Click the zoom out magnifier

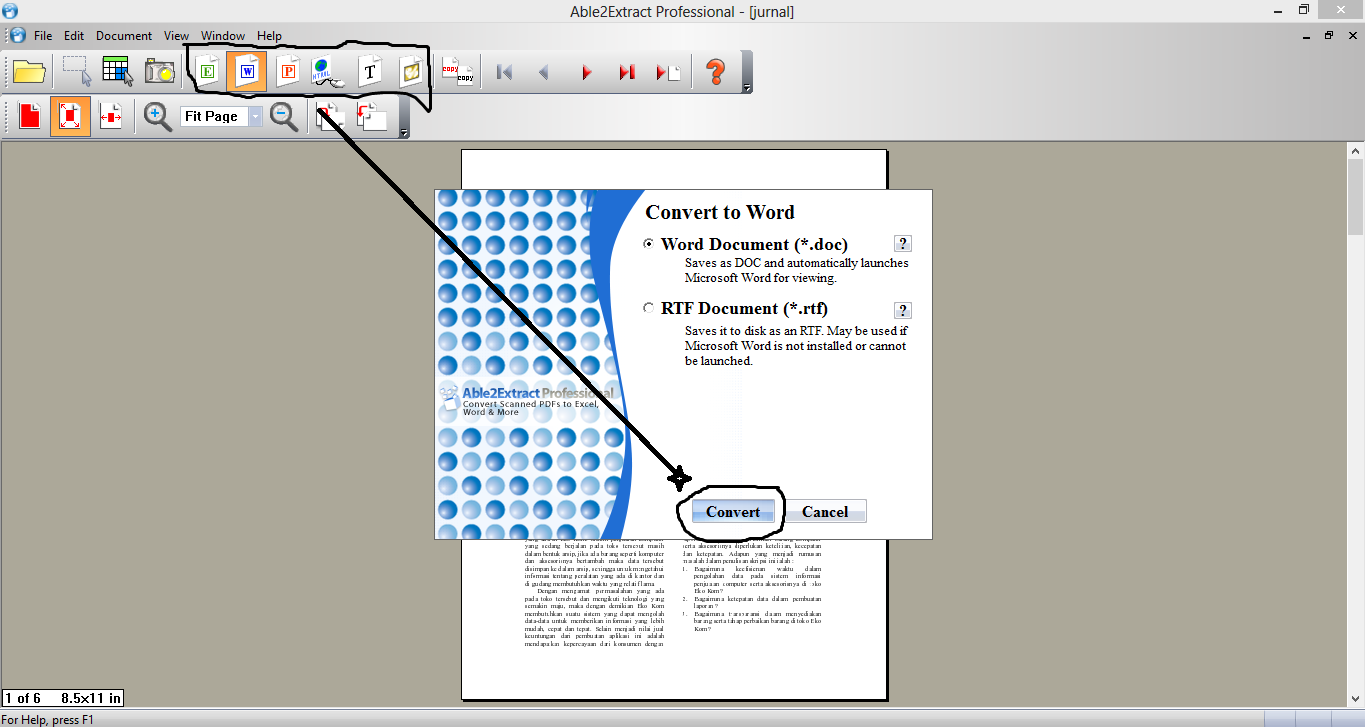click(x=285, y=117)
